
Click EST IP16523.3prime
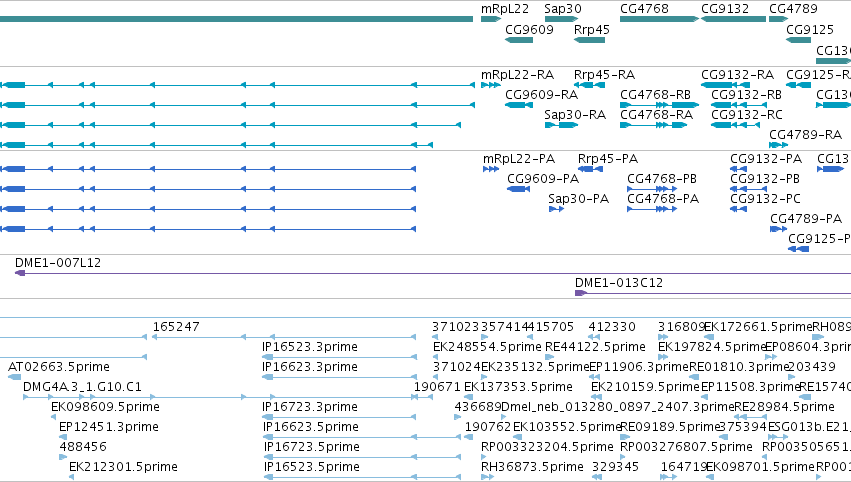point(310,347)
